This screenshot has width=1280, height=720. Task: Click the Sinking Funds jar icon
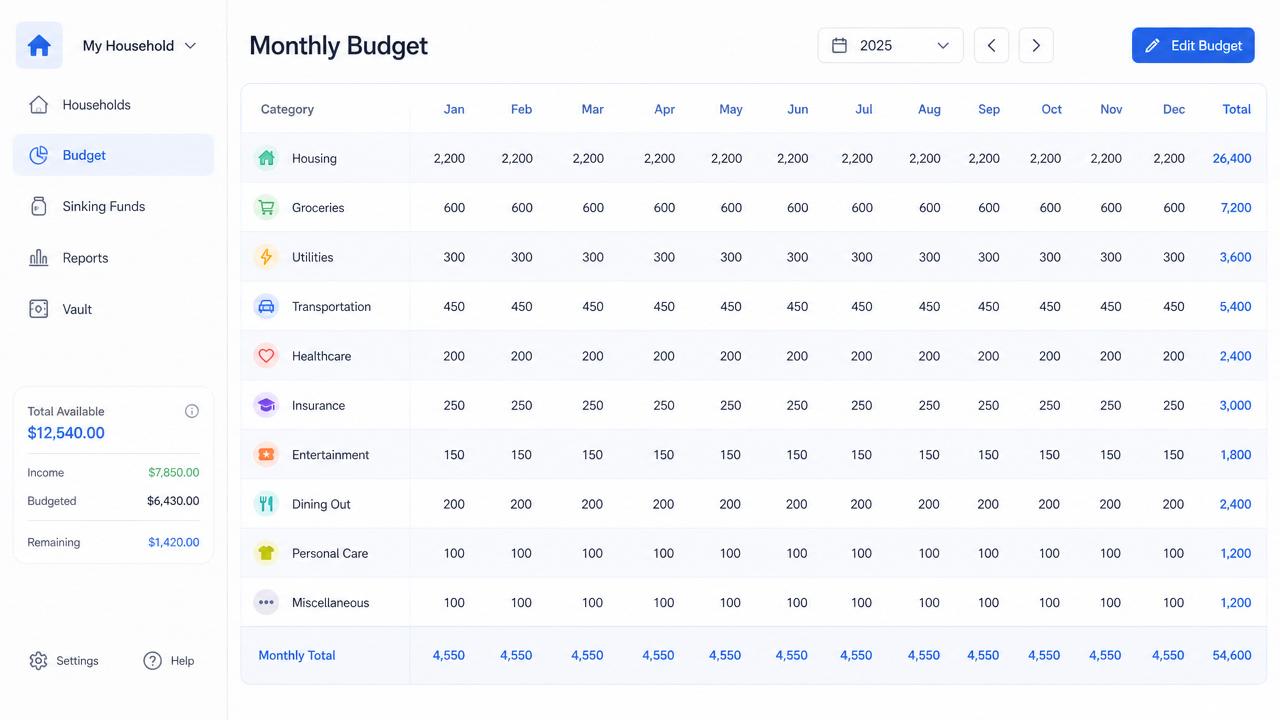tap(38, 207)
